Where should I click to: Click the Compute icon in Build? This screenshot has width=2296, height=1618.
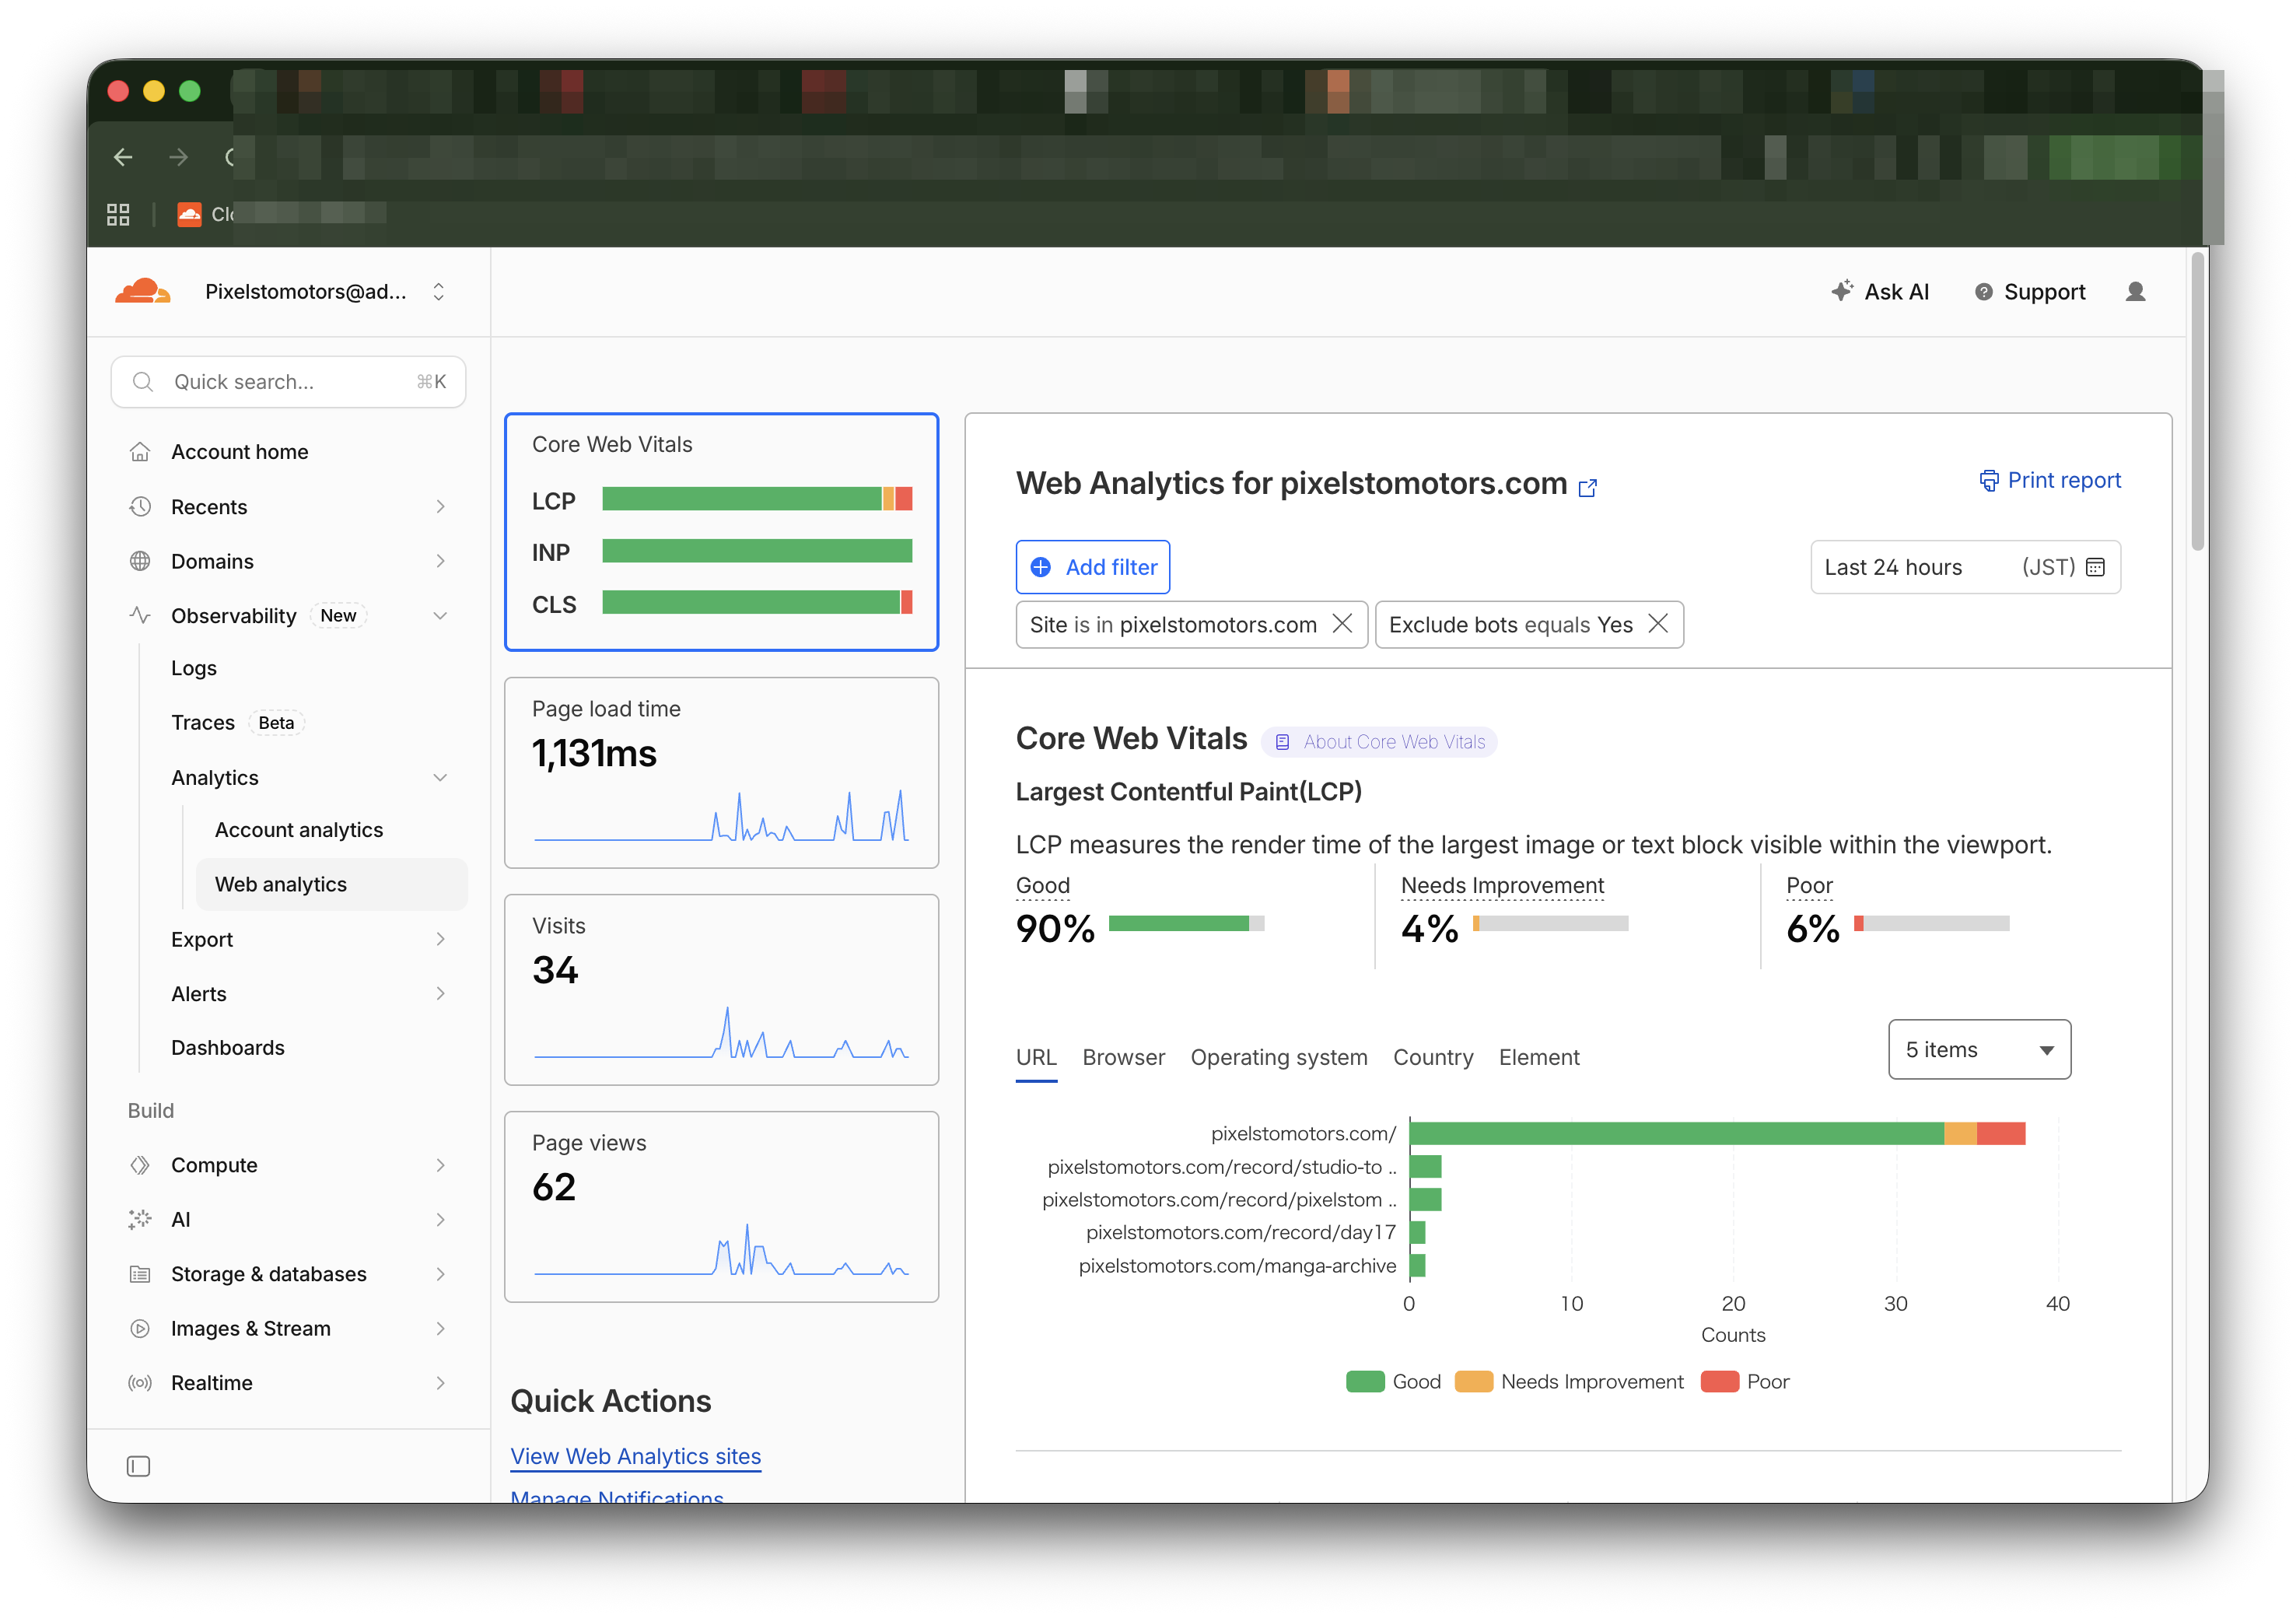click(140, 1165)
